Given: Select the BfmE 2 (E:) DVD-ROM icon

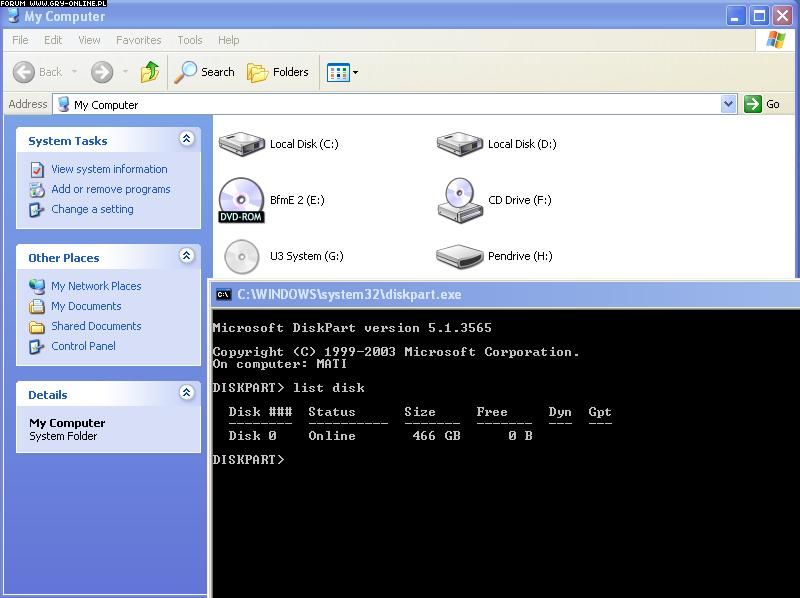Looking at the screenshot, I should point(241,200).
